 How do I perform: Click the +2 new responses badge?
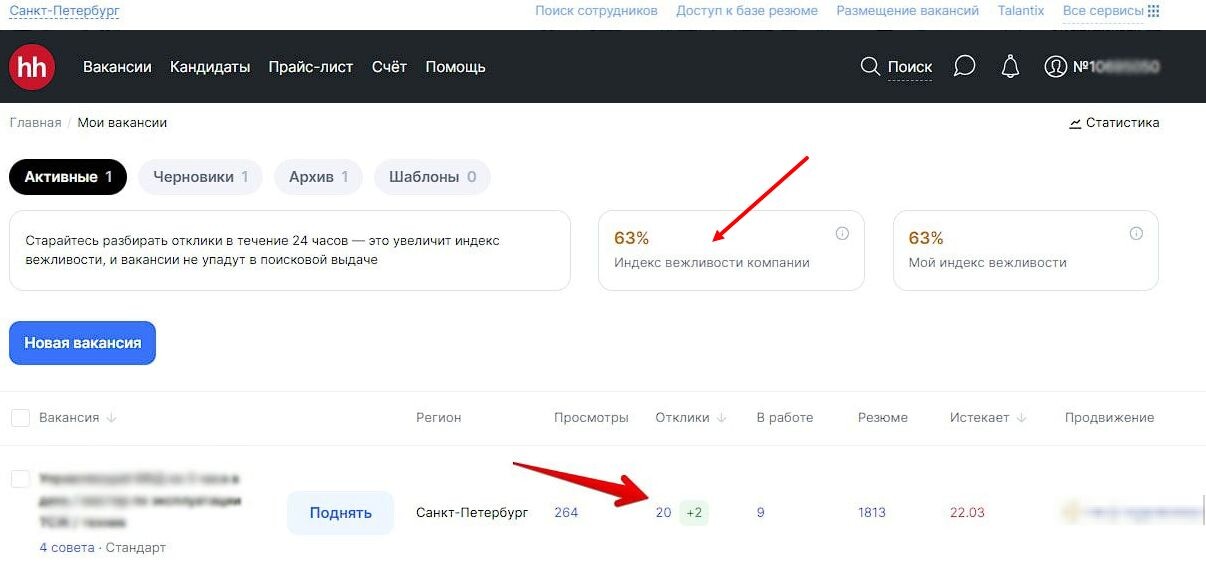point(694,513)
